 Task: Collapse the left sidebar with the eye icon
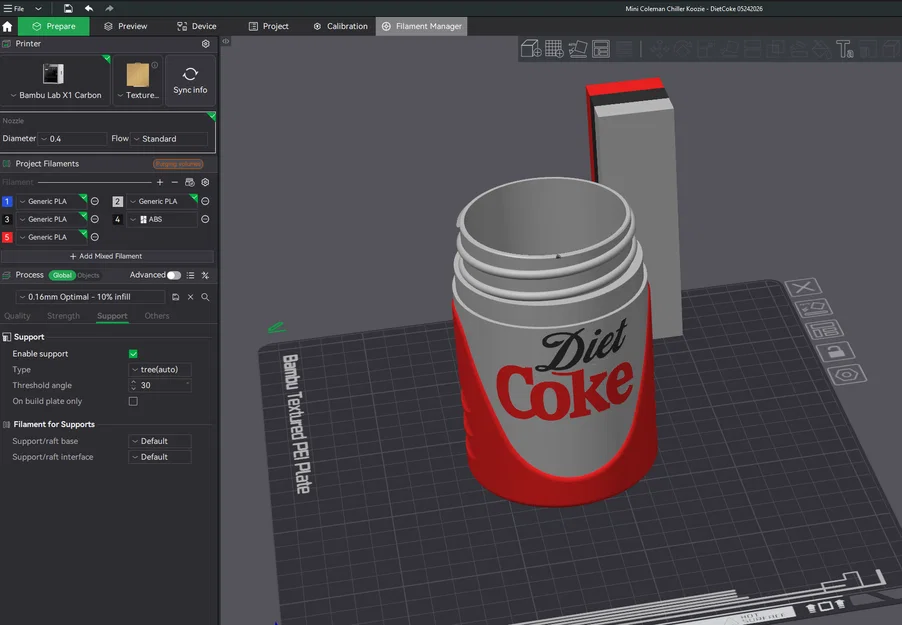226,41
